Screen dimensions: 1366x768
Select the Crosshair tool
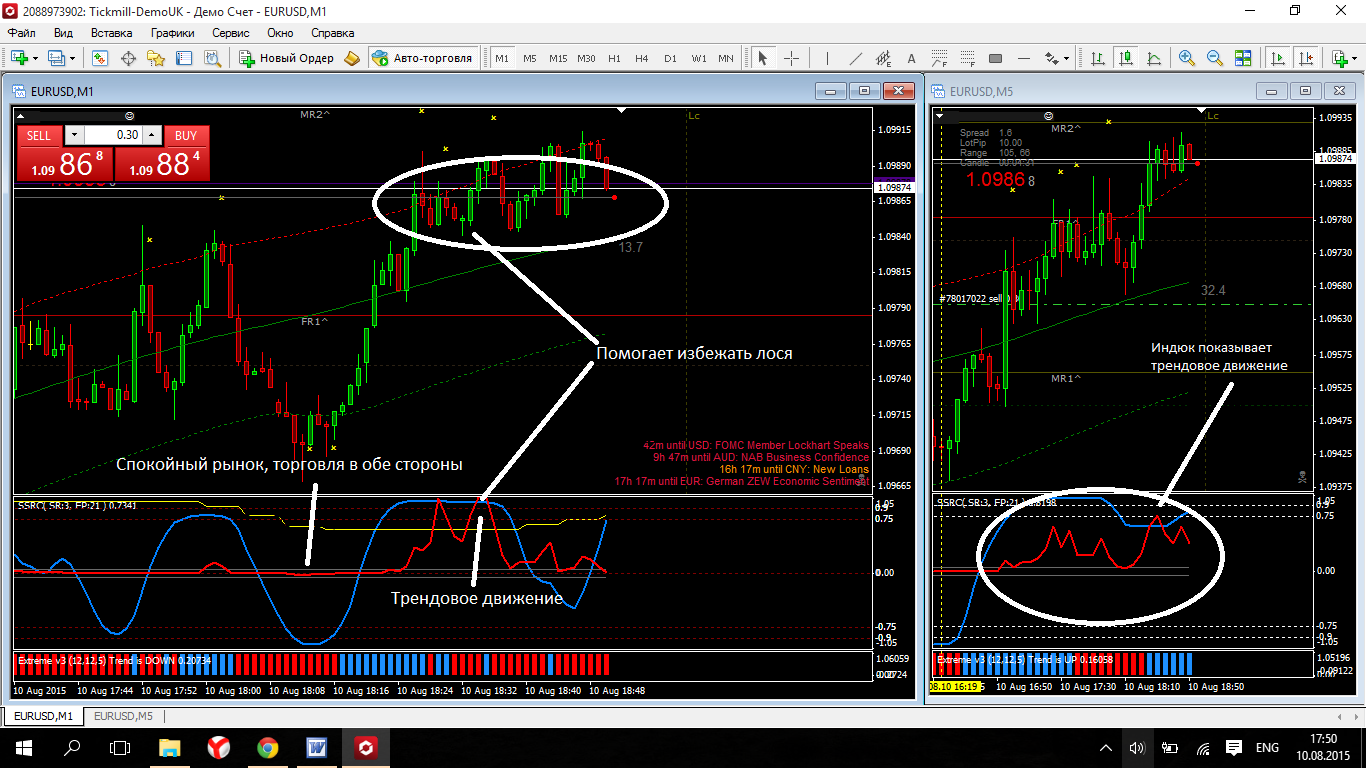791,58
